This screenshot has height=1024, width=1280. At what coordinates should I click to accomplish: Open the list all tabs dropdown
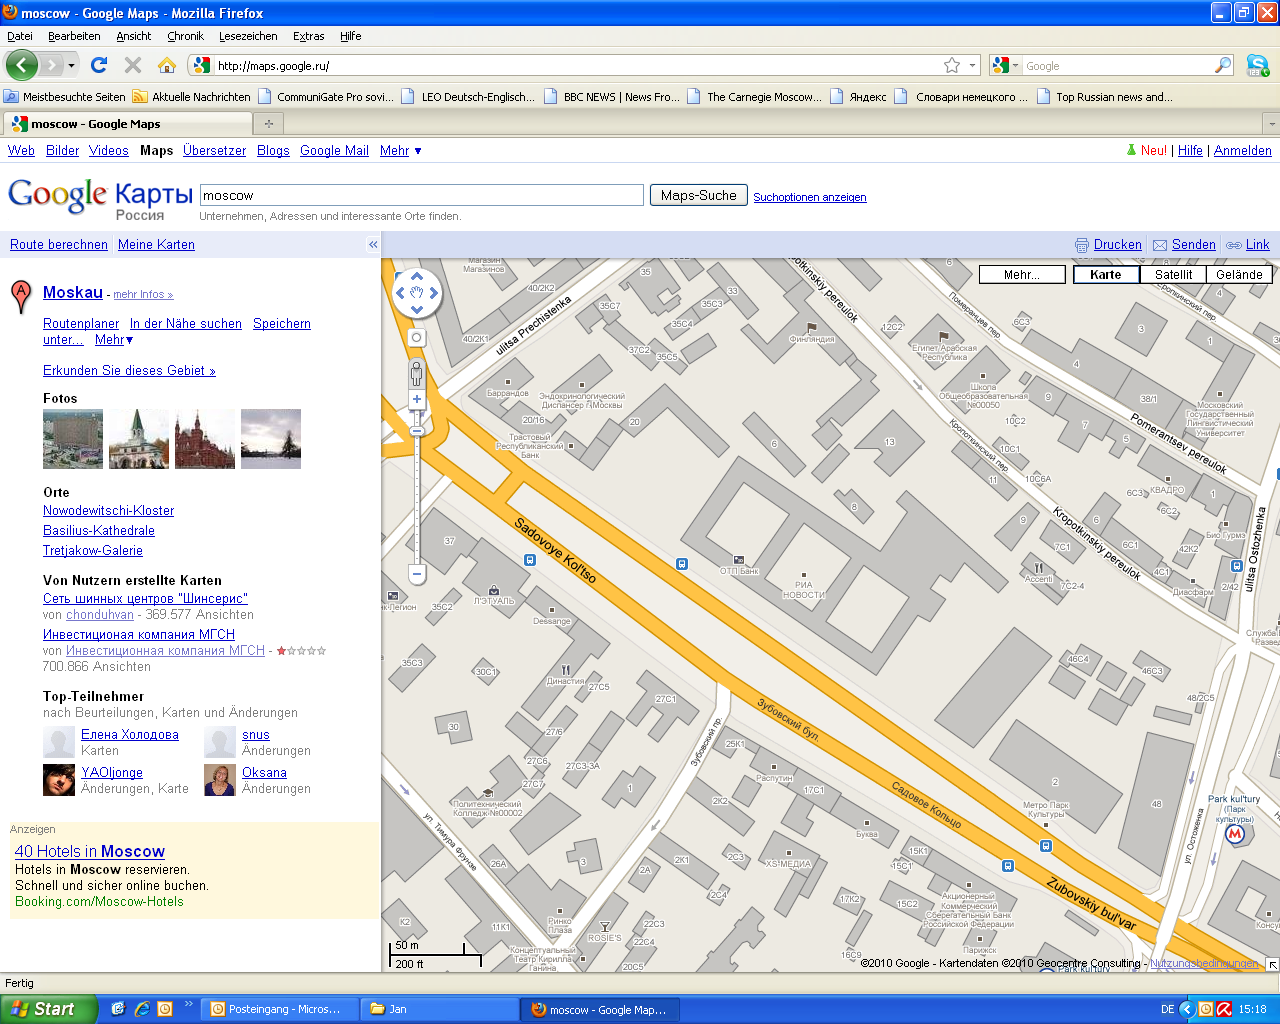(1271, 124)
